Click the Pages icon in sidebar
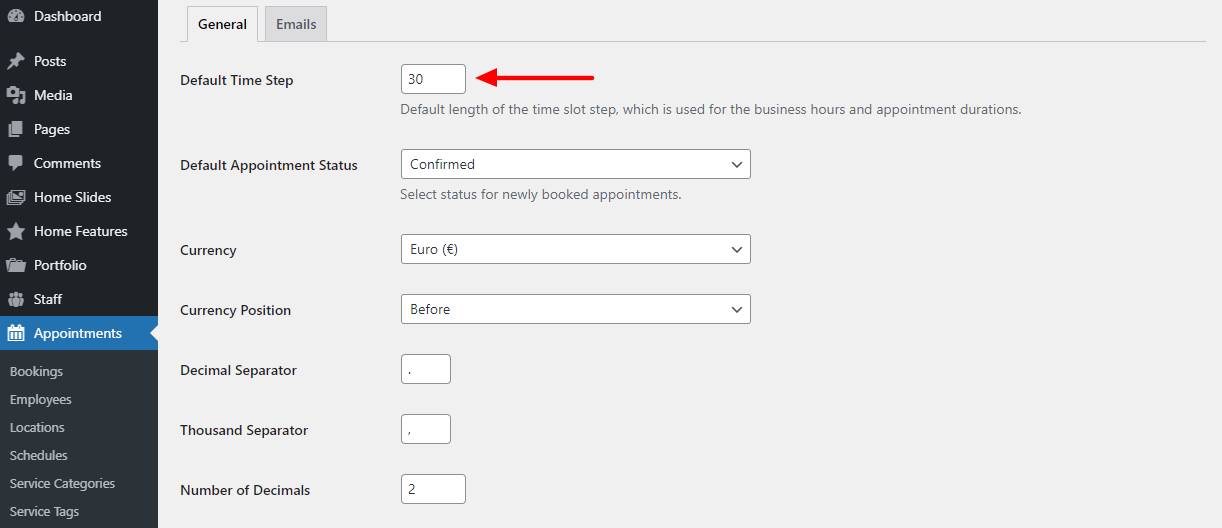This screenshot has height=528, width=1222. [x=16, y=129]
